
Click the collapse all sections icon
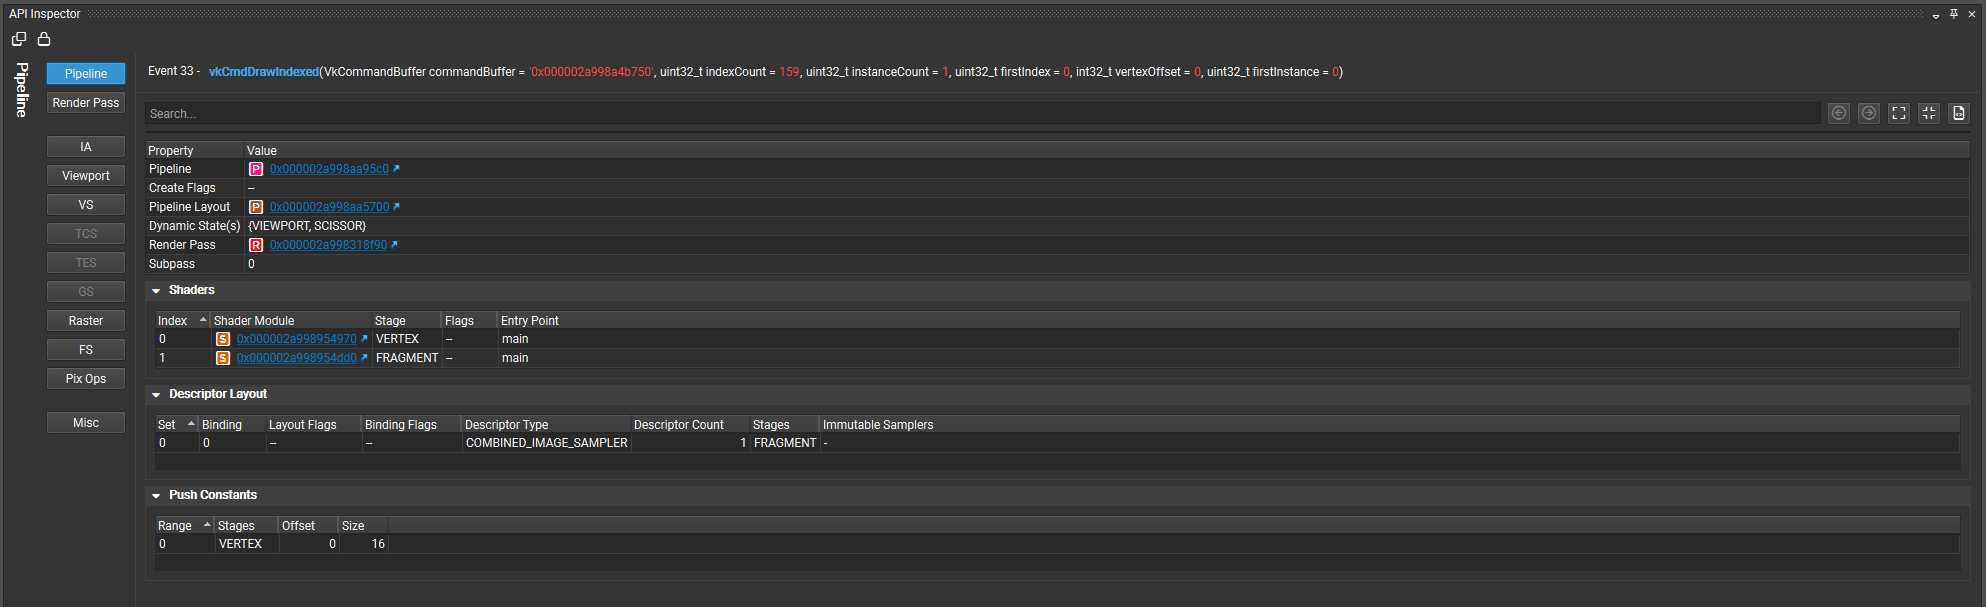click(x=1929, y=113)
